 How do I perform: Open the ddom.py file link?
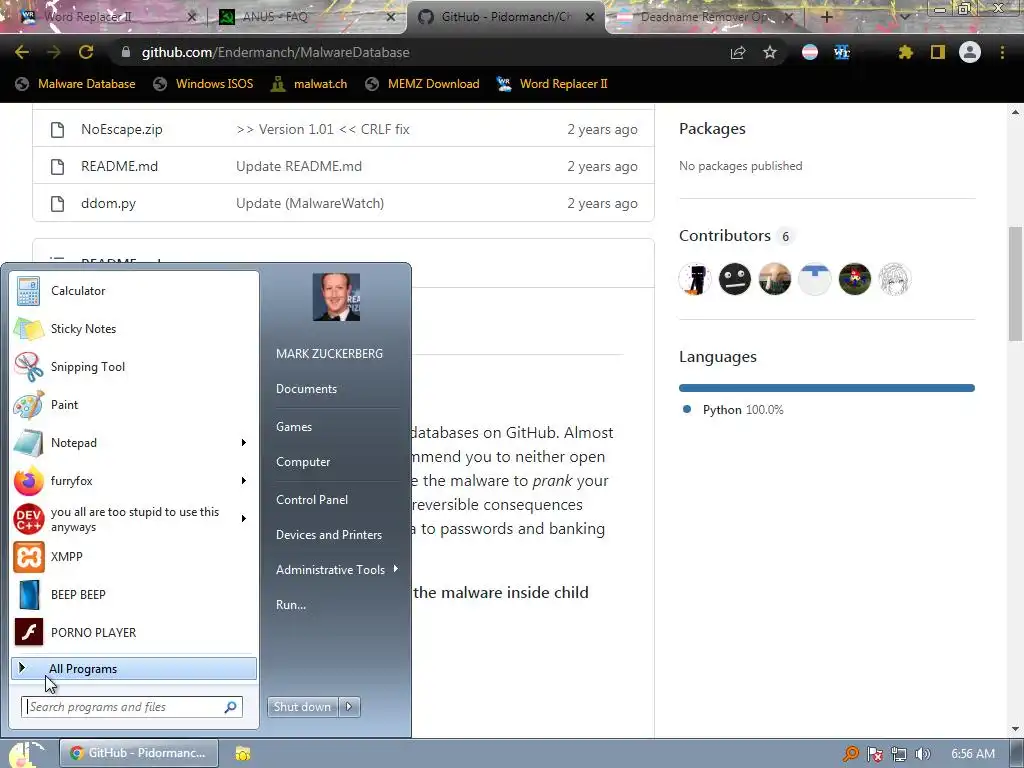point(108,203)
